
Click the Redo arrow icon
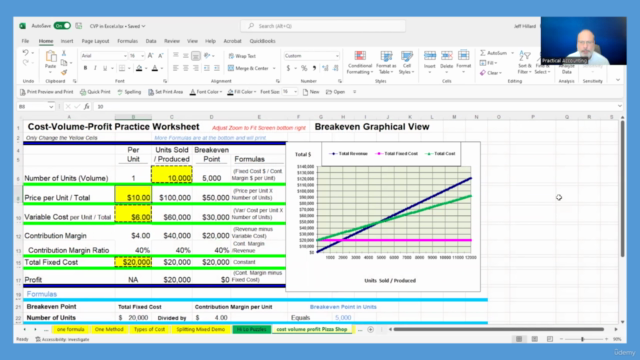pos(26,63)
